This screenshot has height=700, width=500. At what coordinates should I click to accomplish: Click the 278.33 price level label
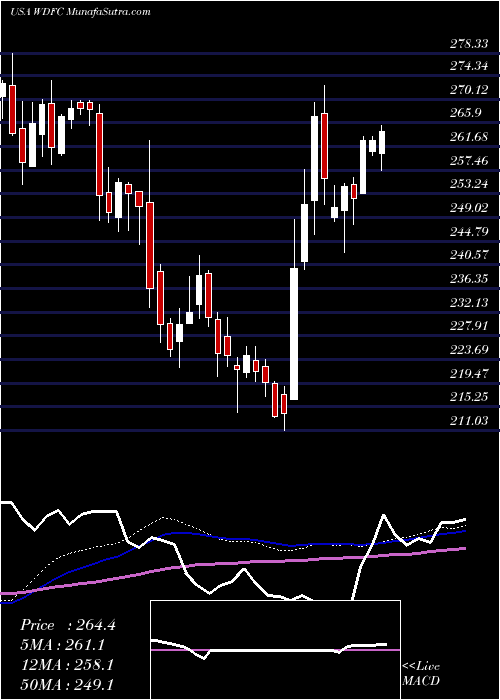click(468, 44)
